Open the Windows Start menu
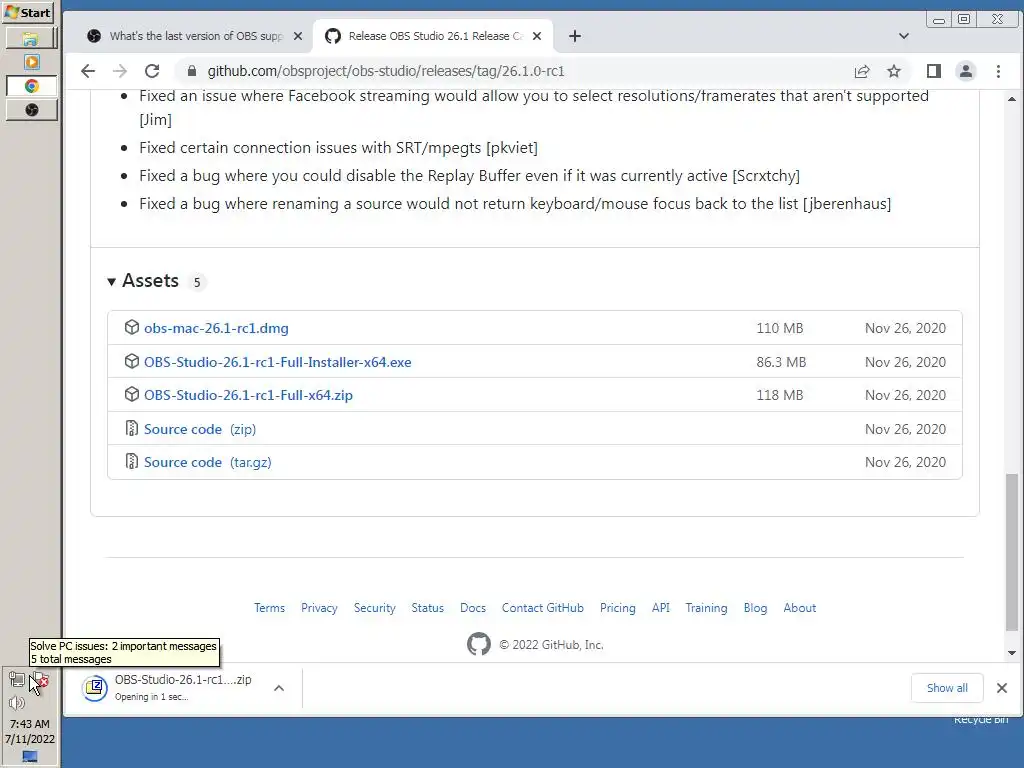1024x768 pixels. [29, 12]
